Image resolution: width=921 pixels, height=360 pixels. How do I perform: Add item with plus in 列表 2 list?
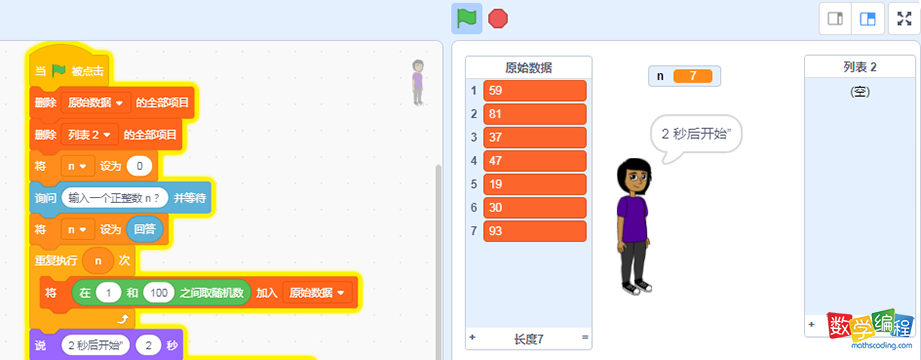tap(811, 324)
